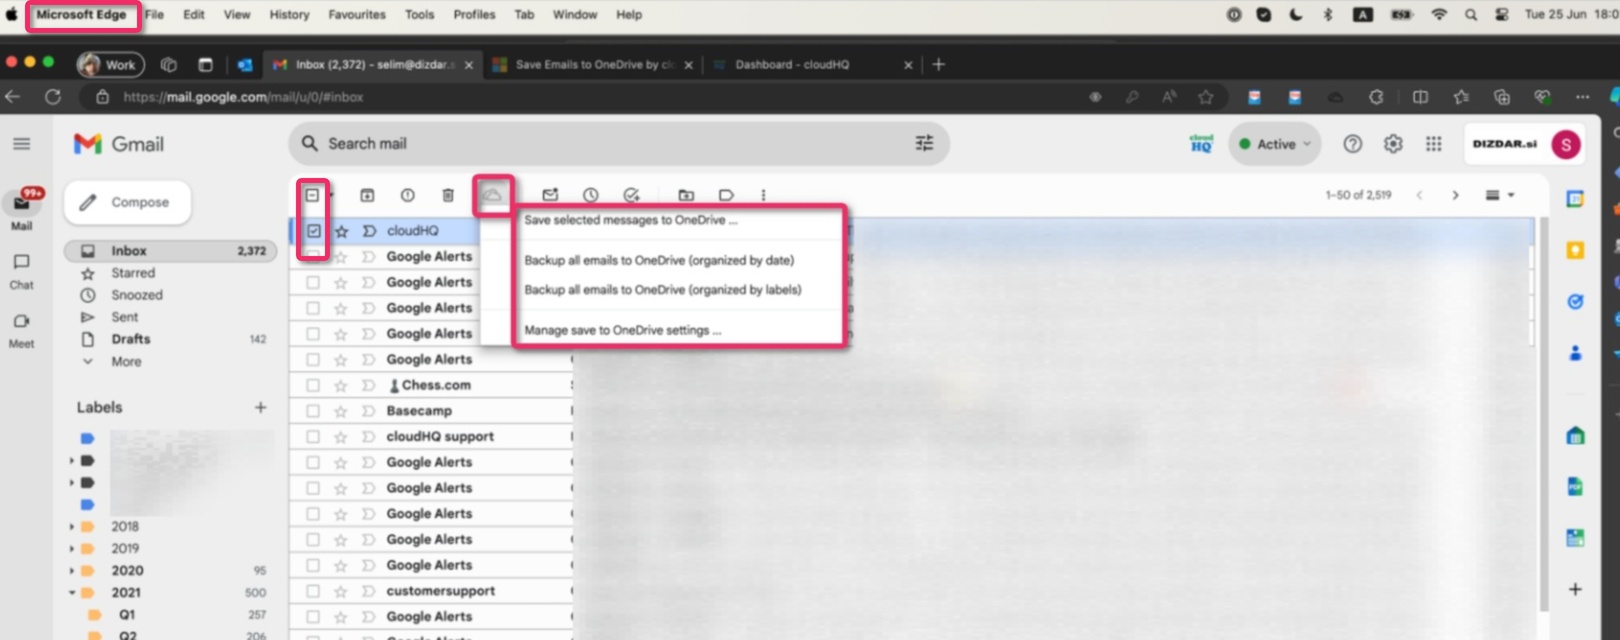Expand More in the Gmail sidebar
This screenshot has width=1620, height=640.
click(x=126, y=361)
